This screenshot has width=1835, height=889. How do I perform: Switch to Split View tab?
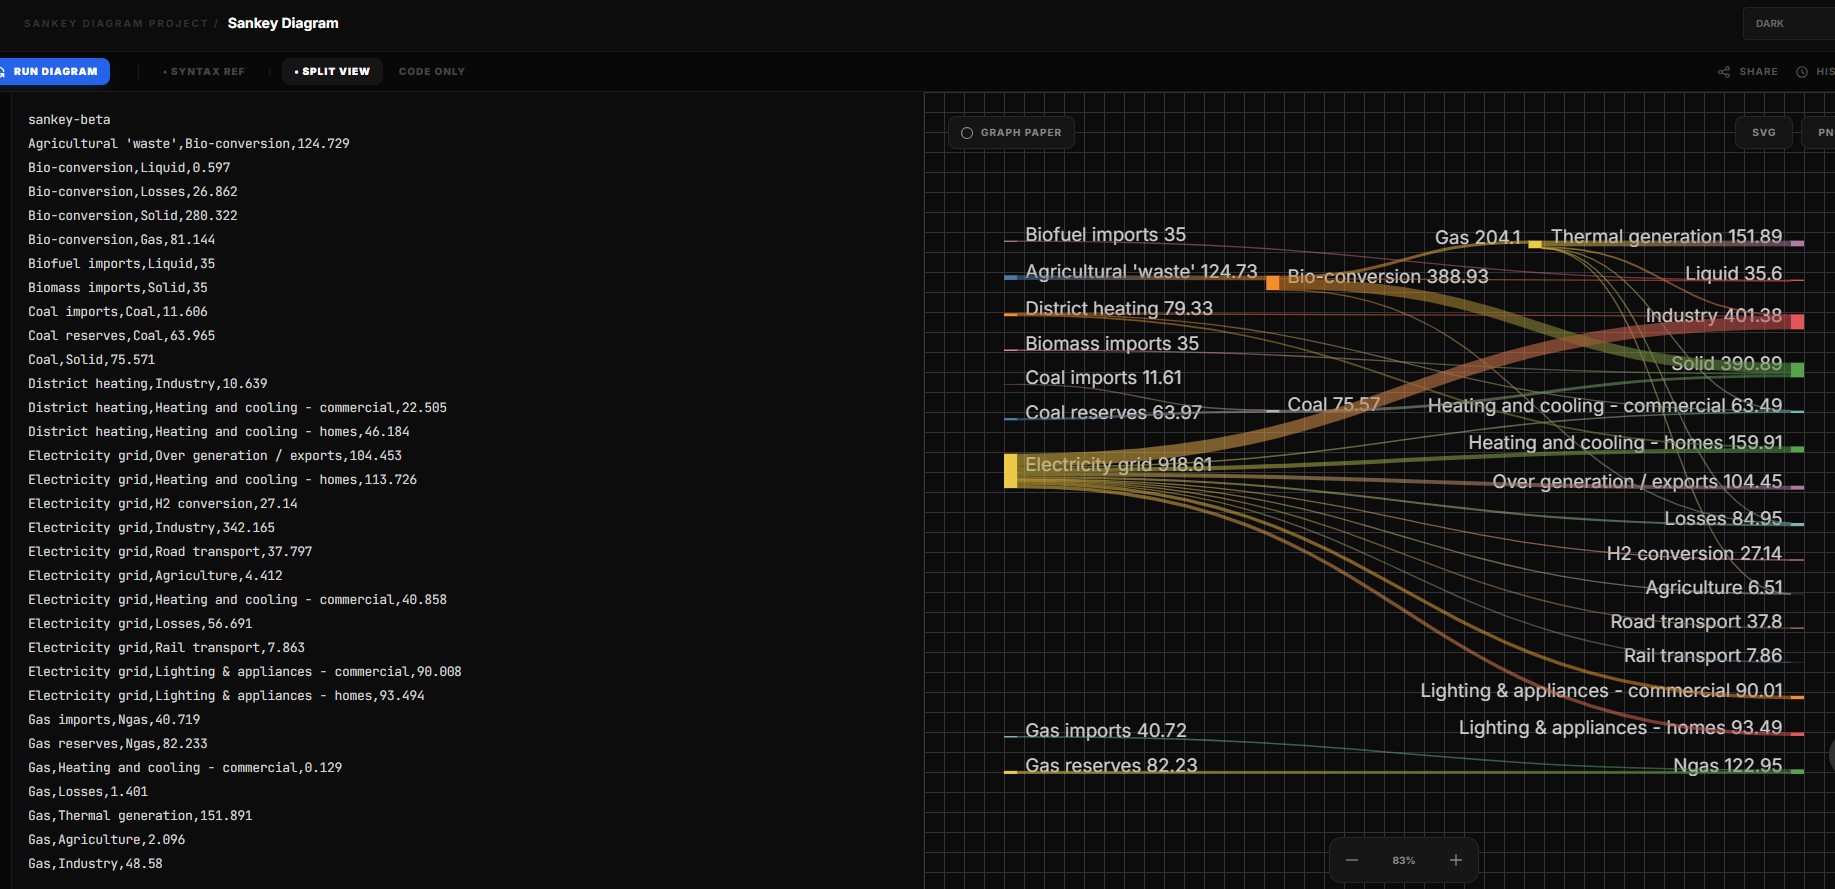(332, 72)
